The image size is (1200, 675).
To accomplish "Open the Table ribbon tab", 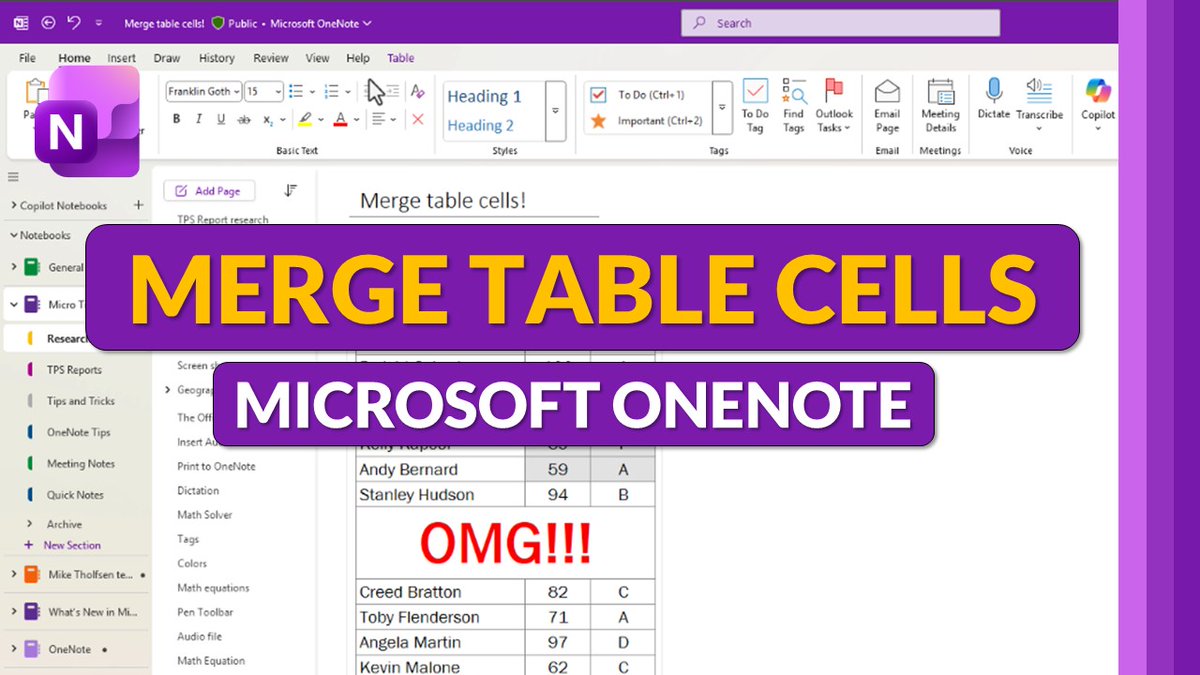I will (401, 58).
